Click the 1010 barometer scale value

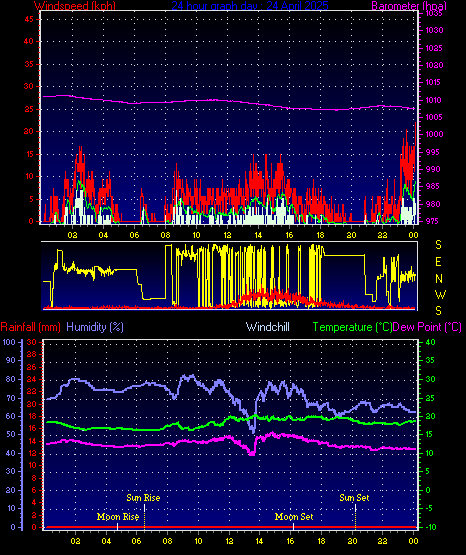(x=434, y=100)
